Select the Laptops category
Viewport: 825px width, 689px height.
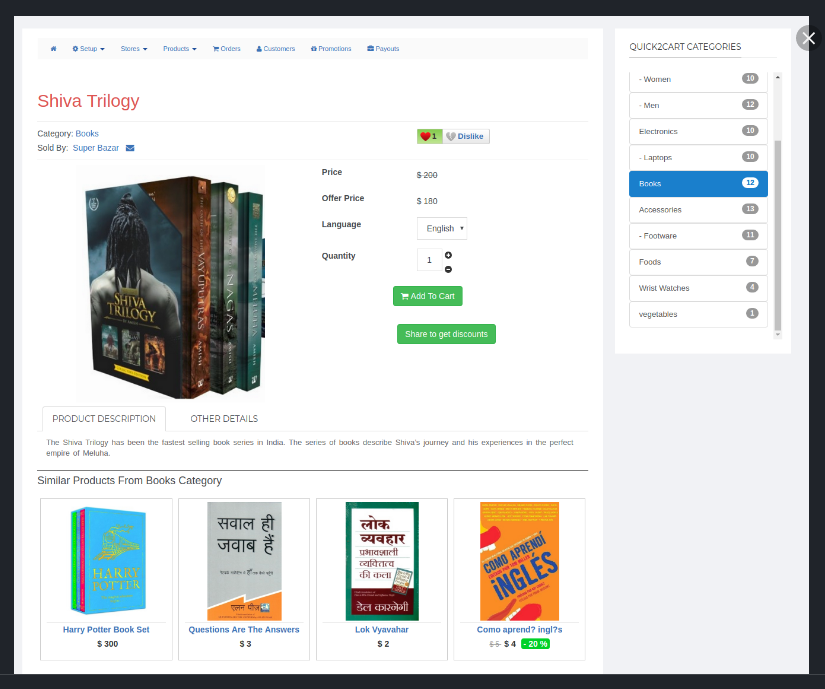698,157
